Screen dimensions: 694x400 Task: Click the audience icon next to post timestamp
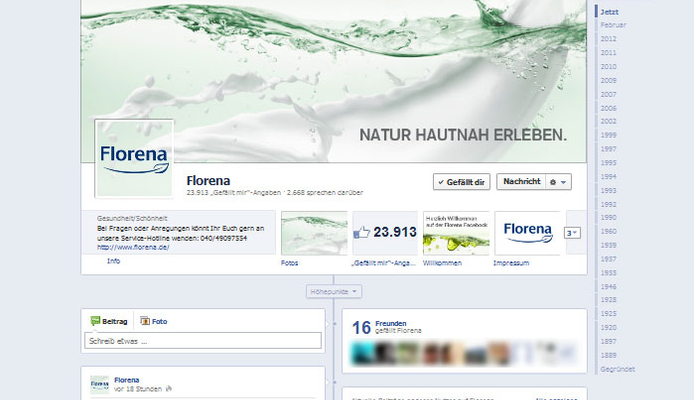click(x=168, y=389)
